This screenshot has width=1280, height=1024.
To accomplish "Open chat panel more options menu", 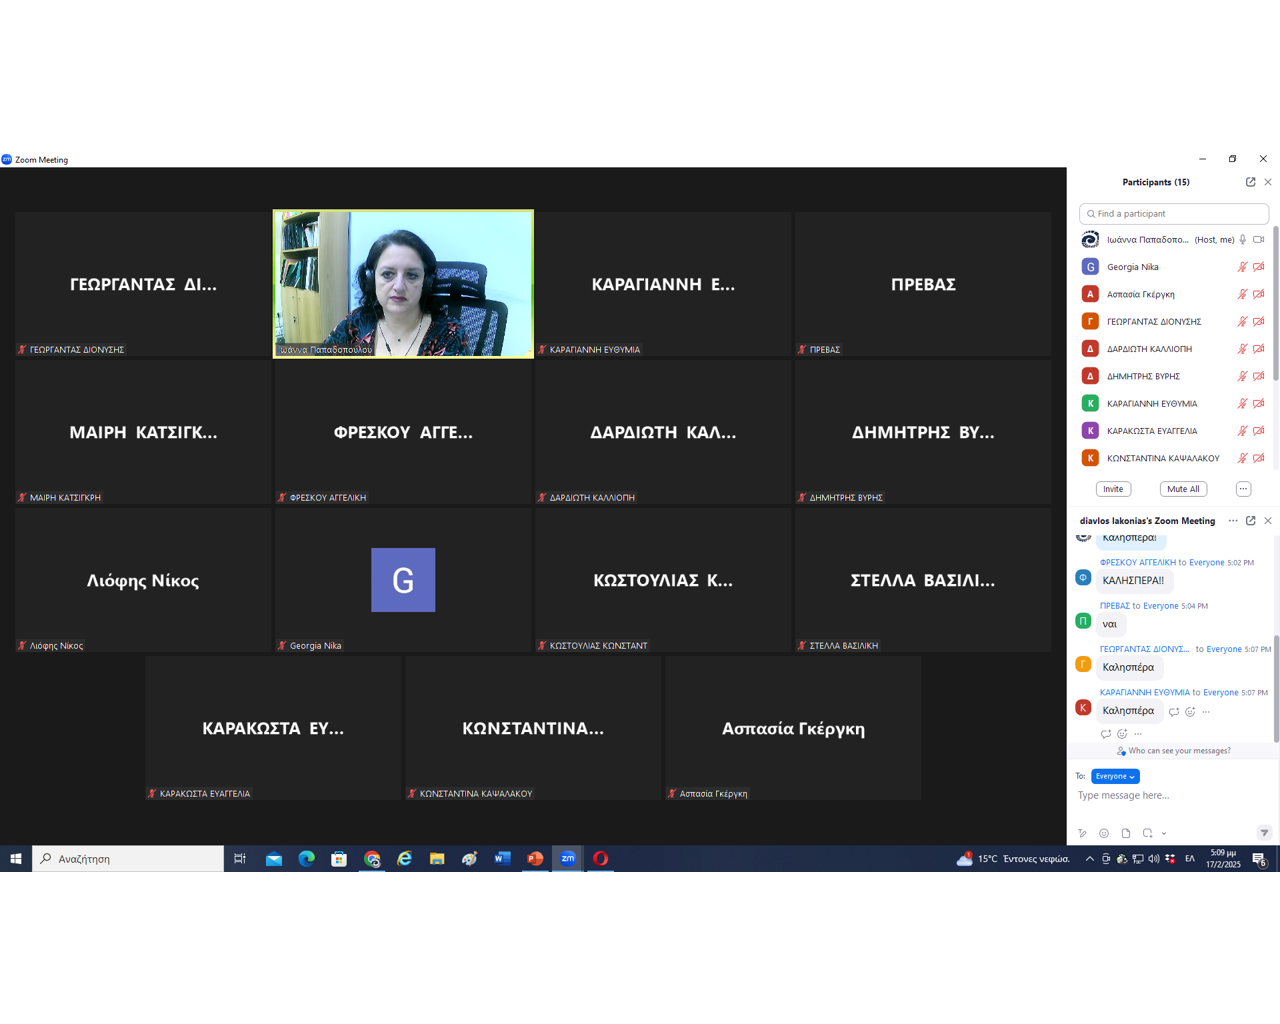I will [x=1233, y=521].
